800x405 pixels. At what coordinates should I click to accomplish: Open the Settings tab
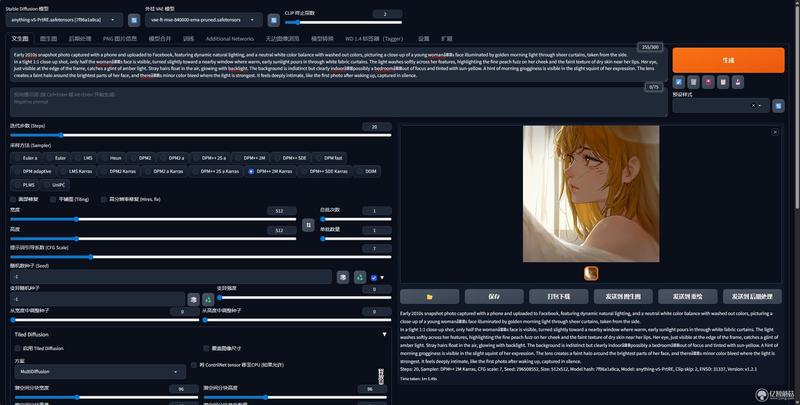coord(423,39)
